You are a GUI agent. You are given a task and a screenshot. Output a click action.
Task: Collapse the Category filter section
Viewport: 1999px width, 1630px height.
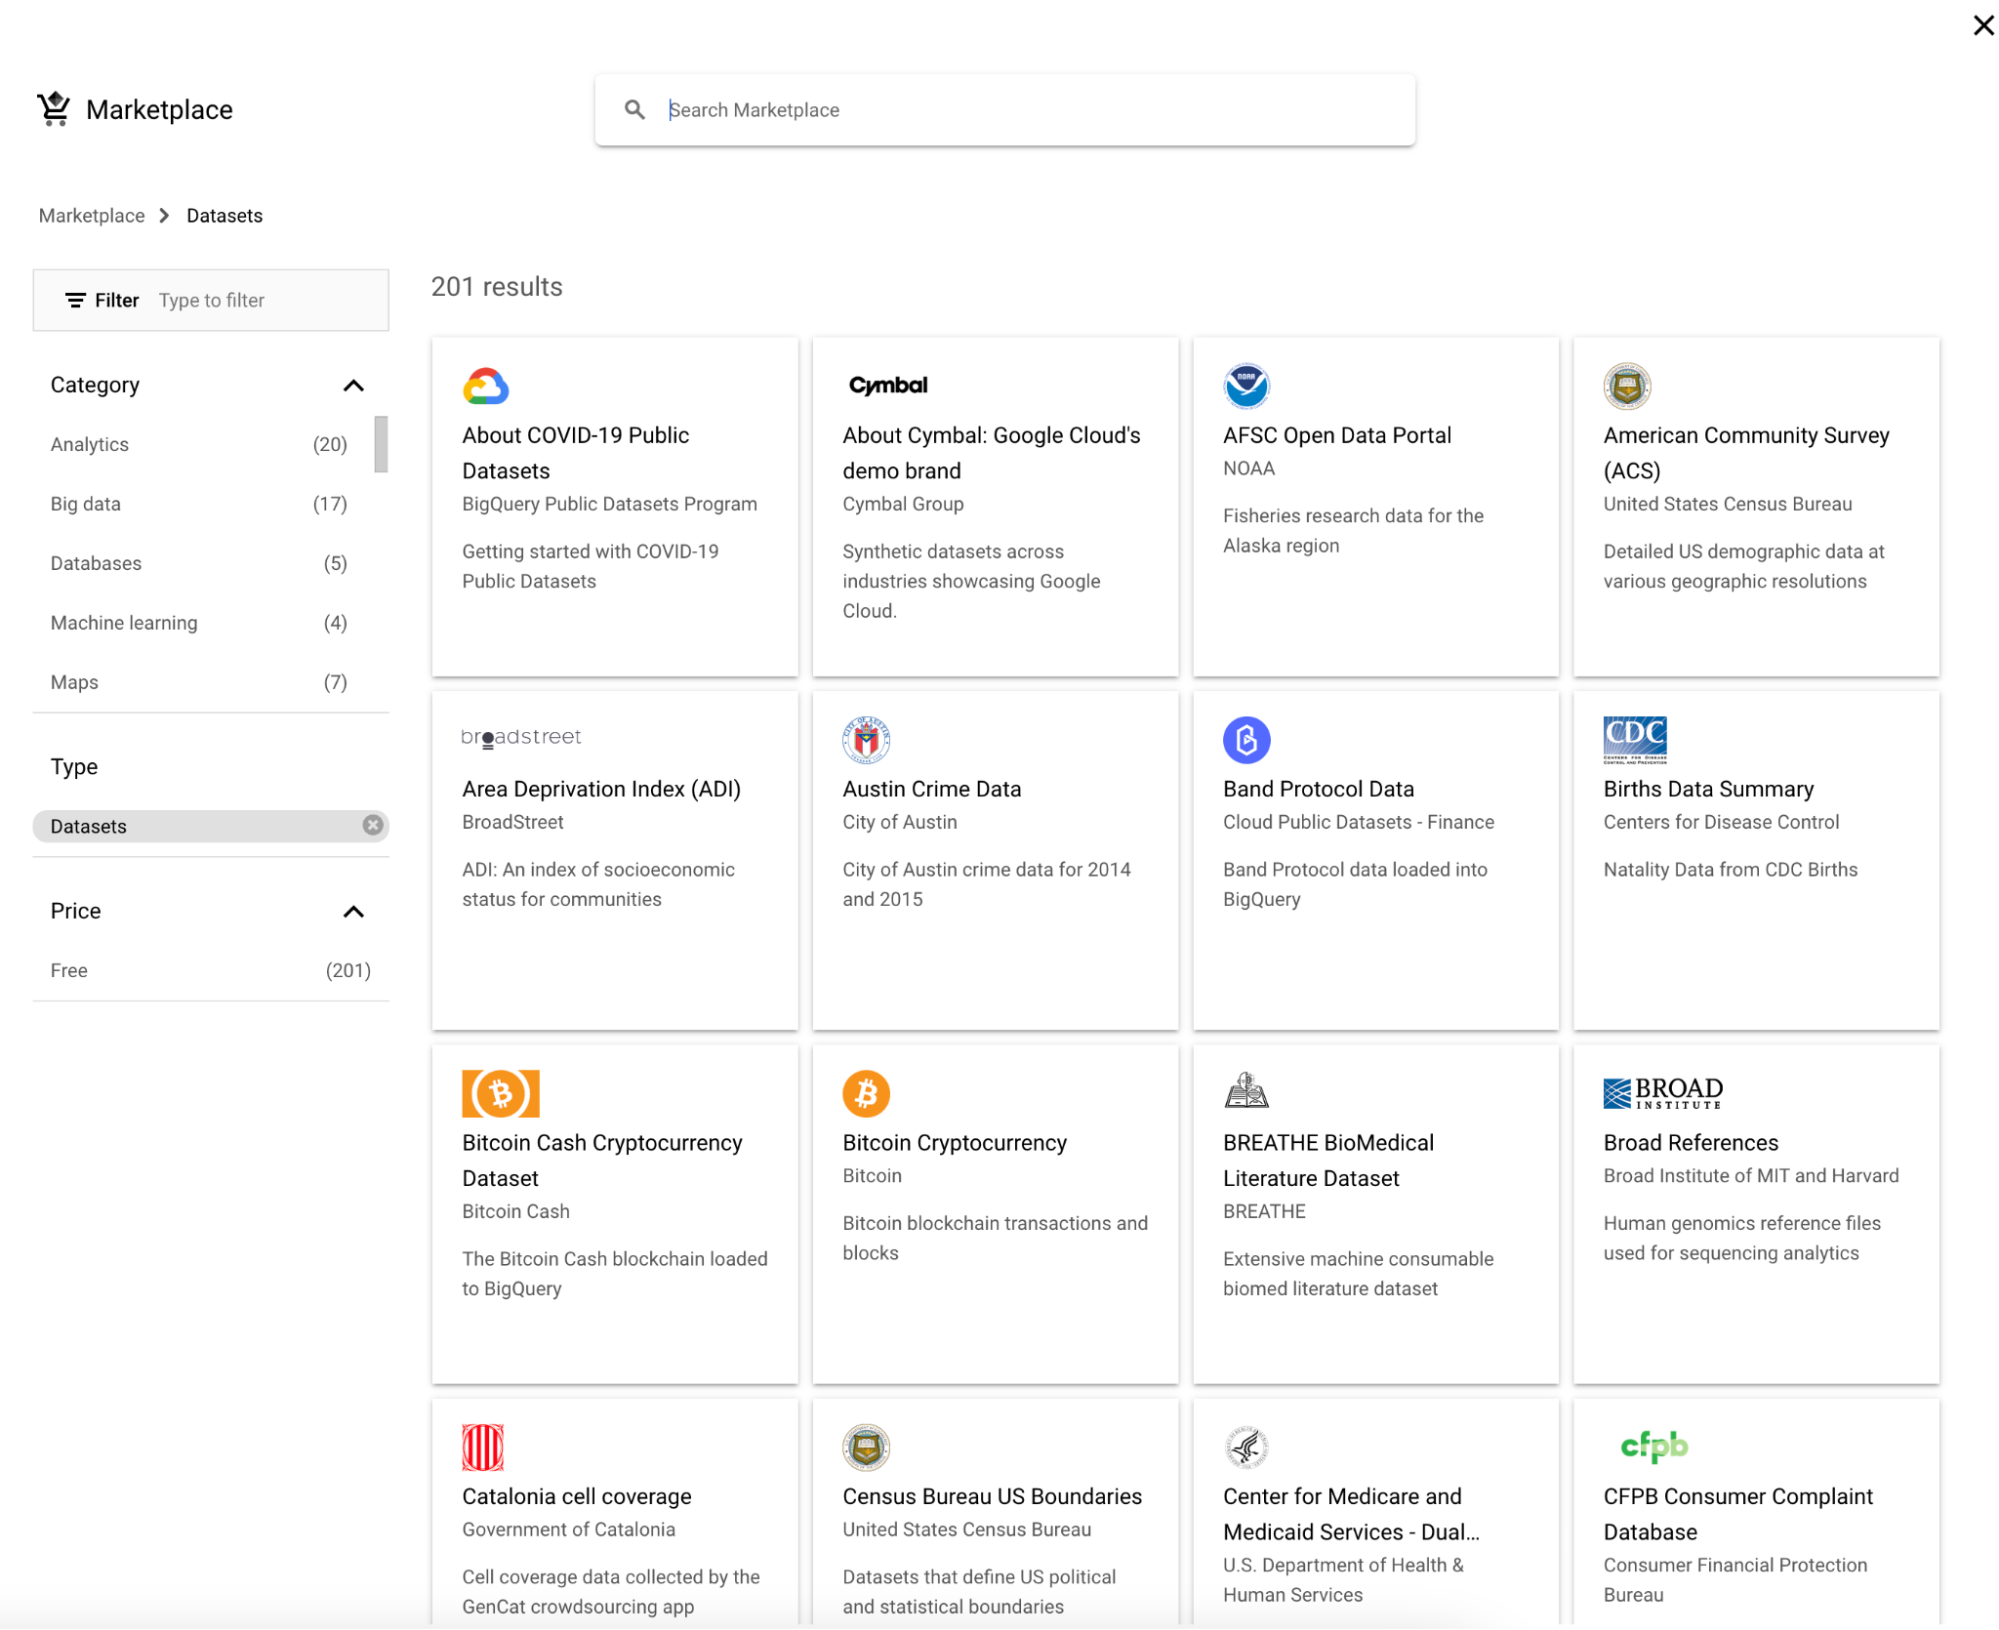point(354,385)
